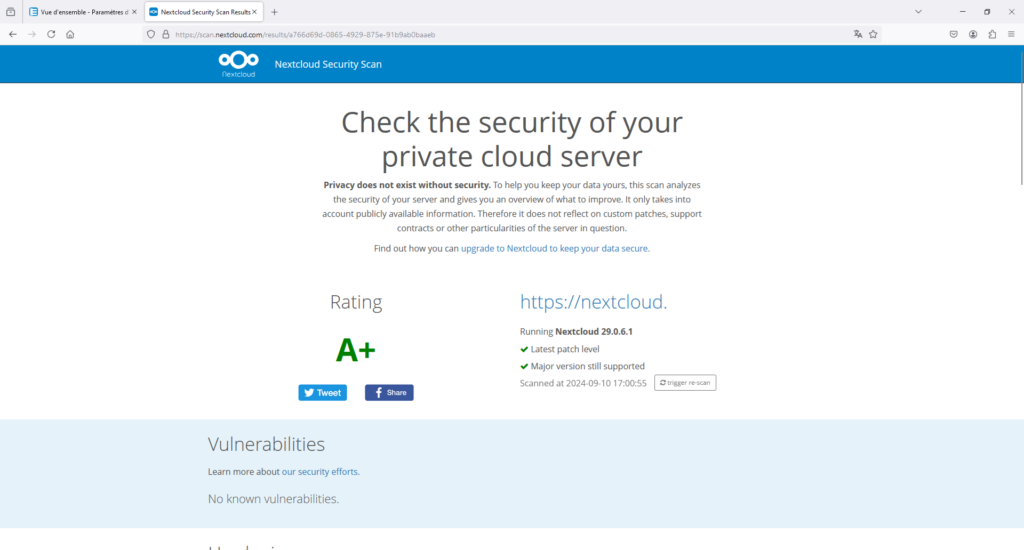Image resolution: width=1024 pixels, height=550 pixels.
Task: Close the Vue d'ensemble tab
Action: (x=135, y=12)
